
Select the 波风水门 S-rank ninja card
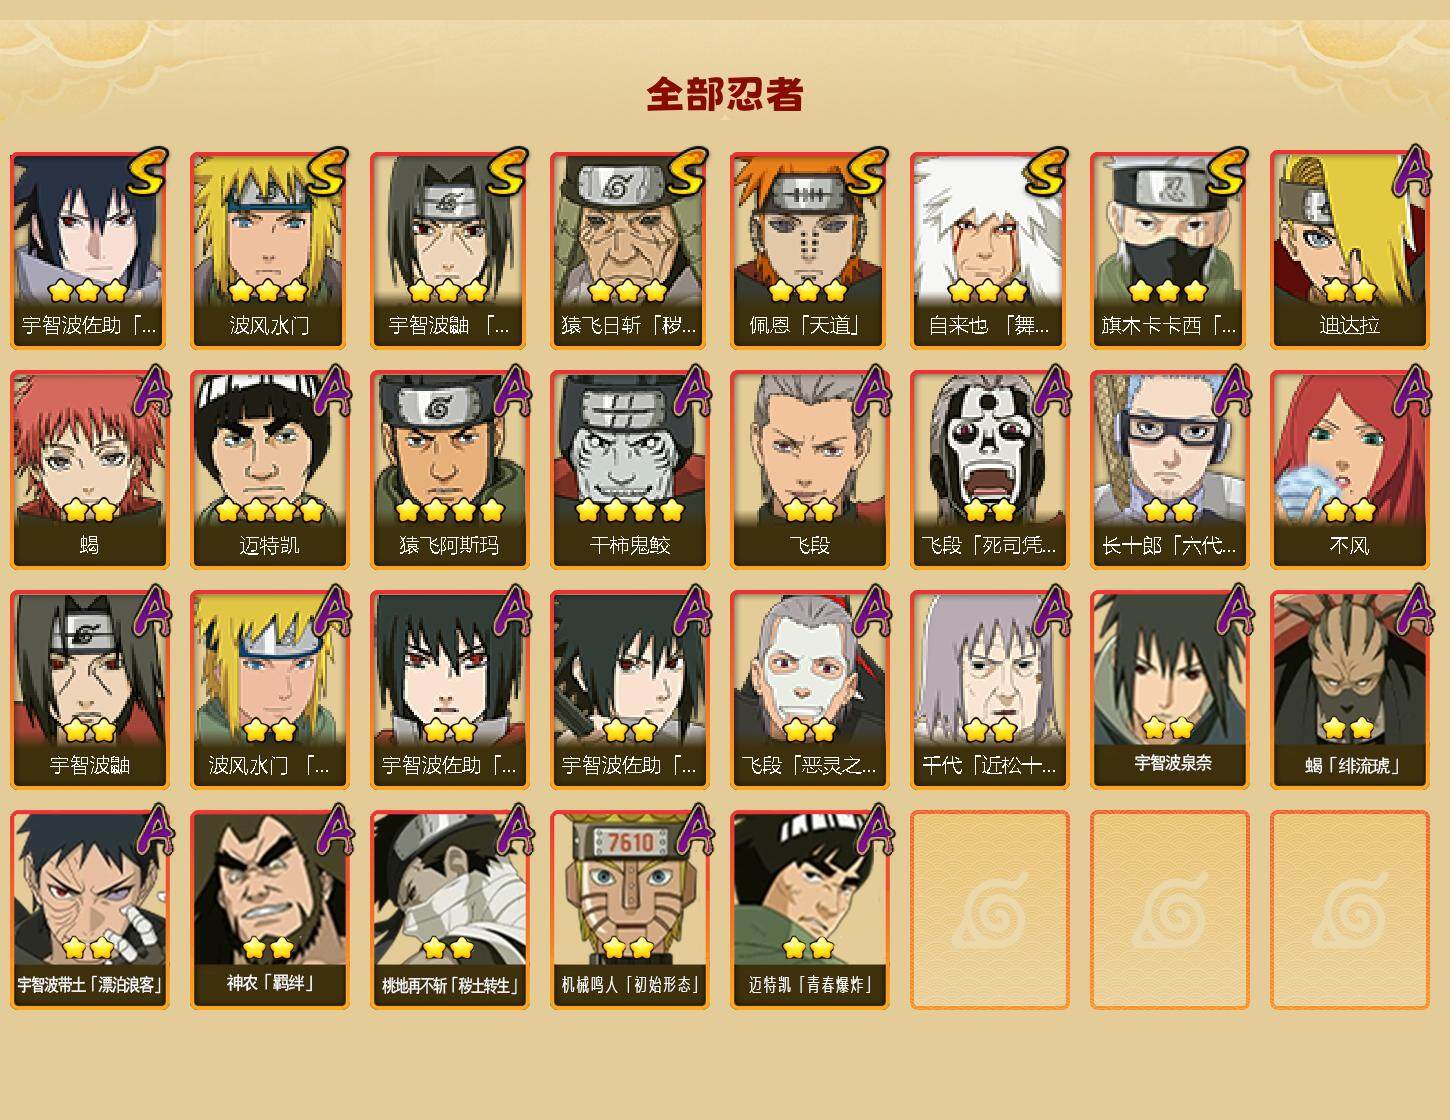269,250
